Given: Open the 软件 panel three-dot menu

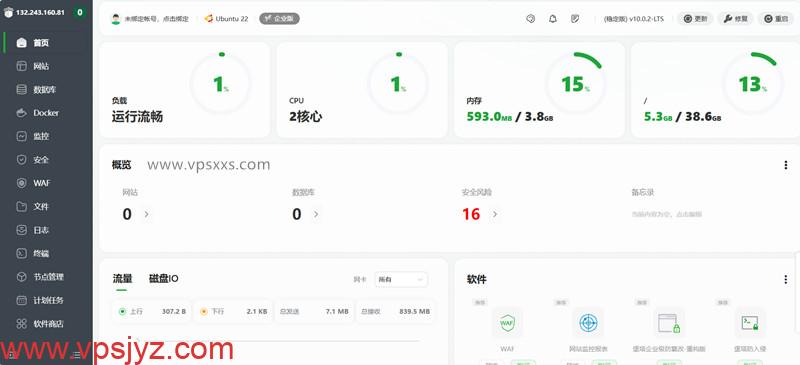Looking at the screenshot, I should pos(786,279).
